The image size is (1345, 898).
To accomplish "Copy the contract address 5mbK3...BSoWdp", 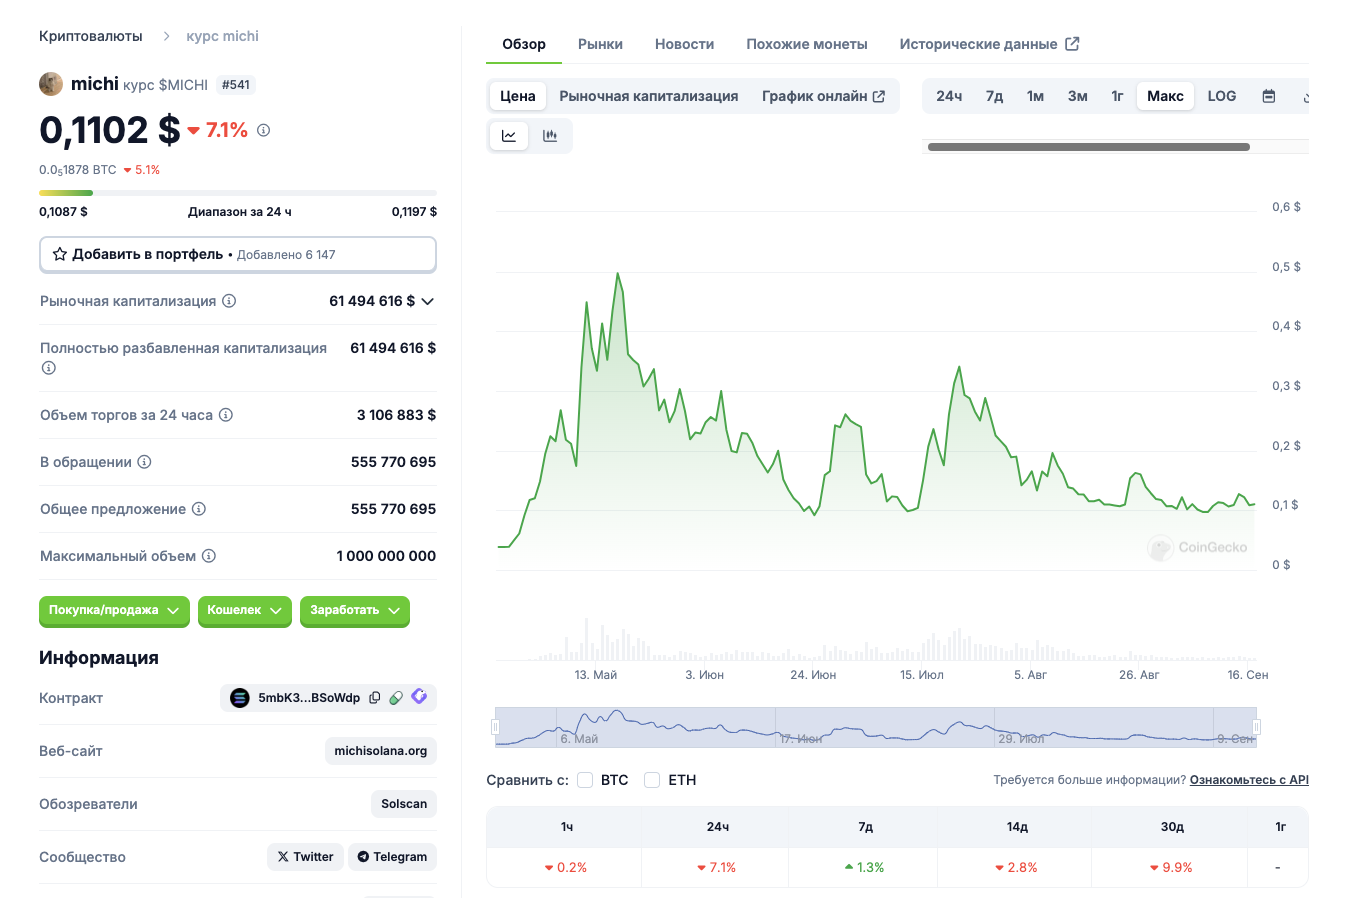I will coord(375,698).
